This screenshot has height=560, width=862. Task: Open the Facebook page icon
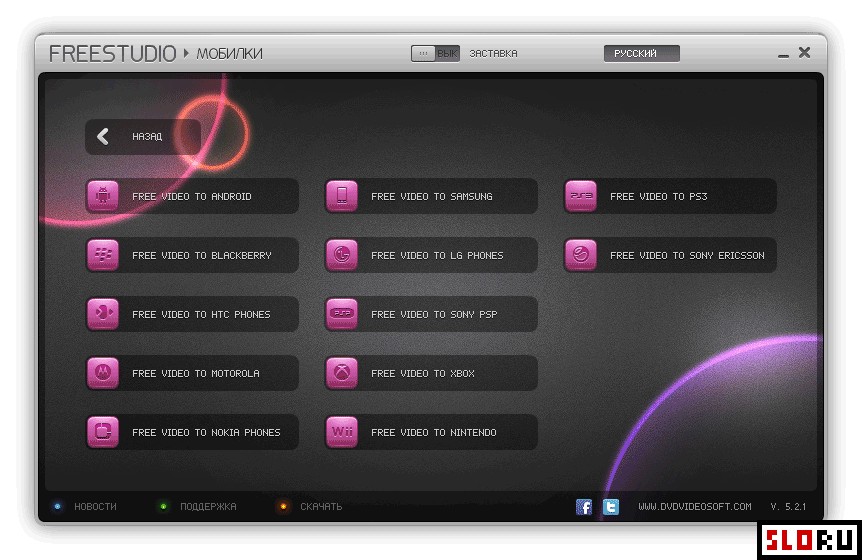584,507
